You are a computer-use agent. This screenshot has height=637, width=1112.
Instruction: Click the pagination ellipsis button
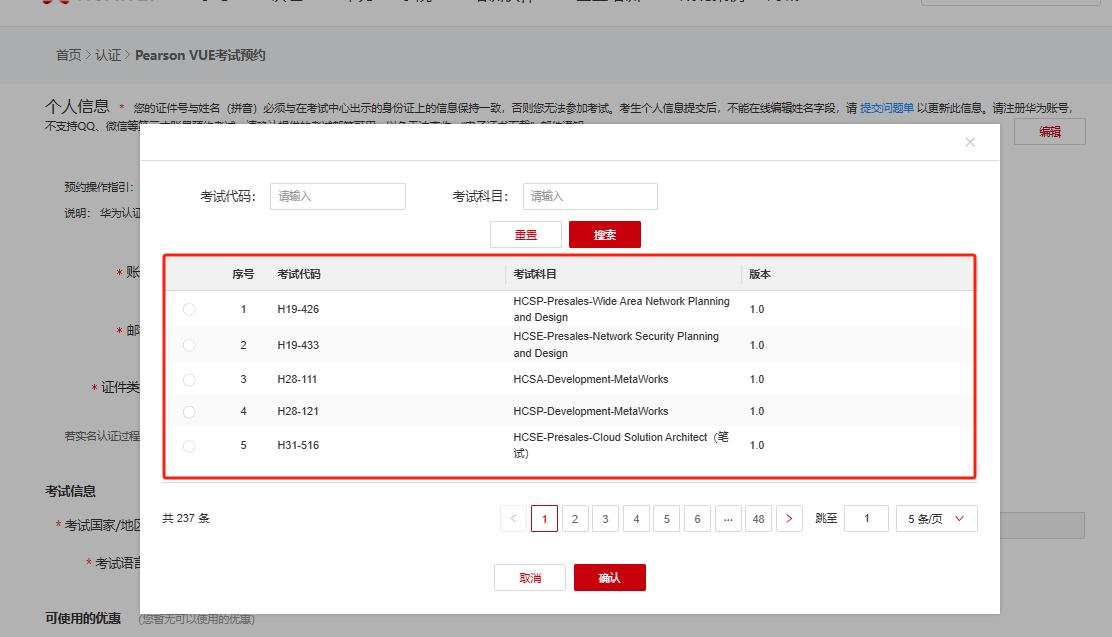pyautogui.click(x=728, y=519)
